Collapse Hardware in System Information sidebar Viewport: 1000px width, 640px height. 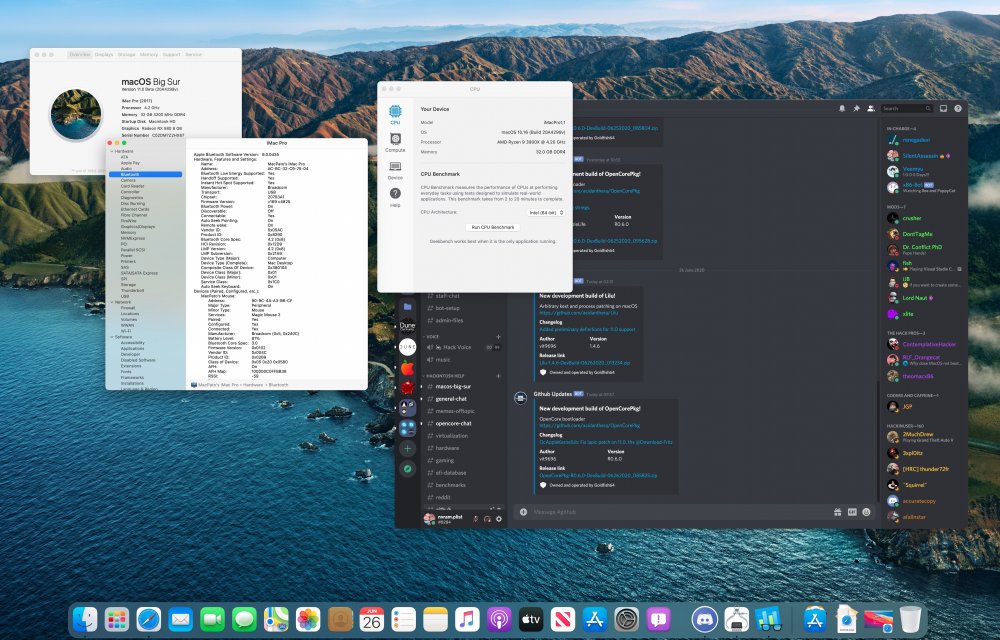112,152
